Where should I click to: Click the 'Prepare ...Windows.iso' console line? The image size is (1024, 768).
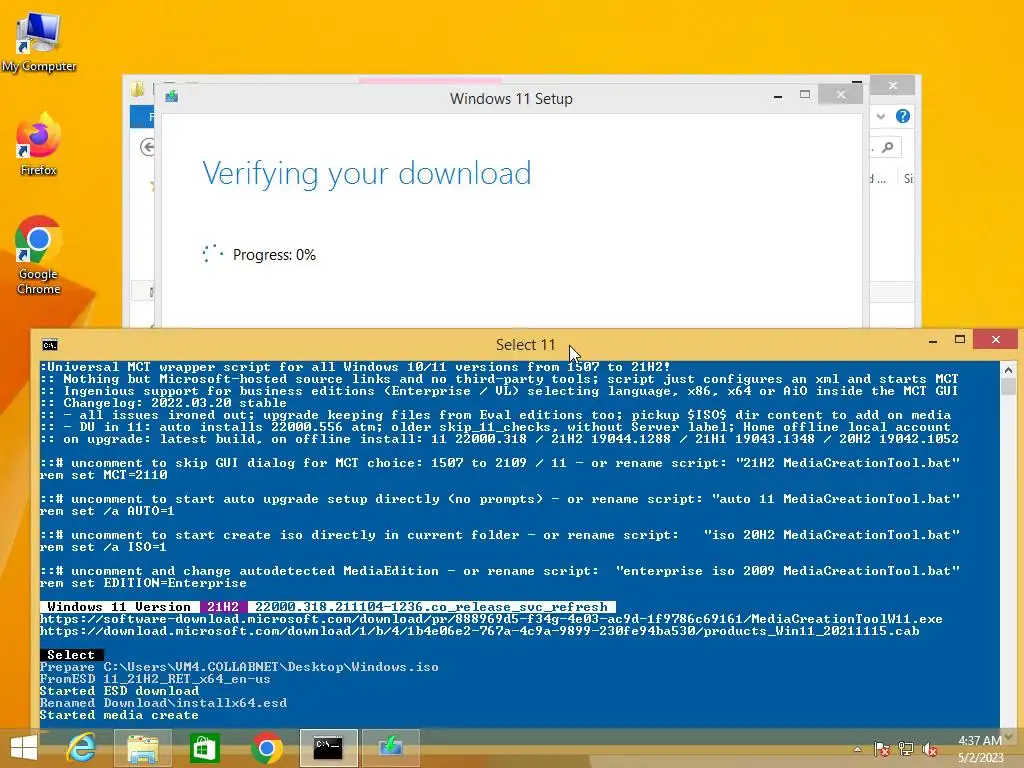point(239,667)
